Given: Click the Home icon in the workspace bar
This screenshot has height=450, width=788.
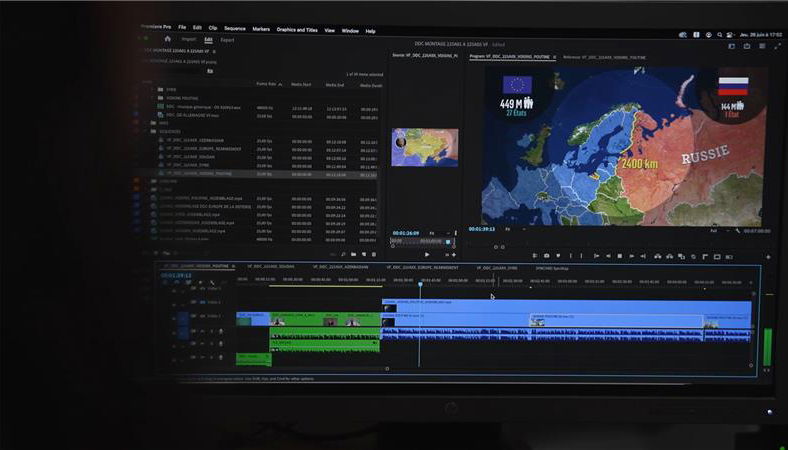Looking at the screenshot, I should point(168,40).
